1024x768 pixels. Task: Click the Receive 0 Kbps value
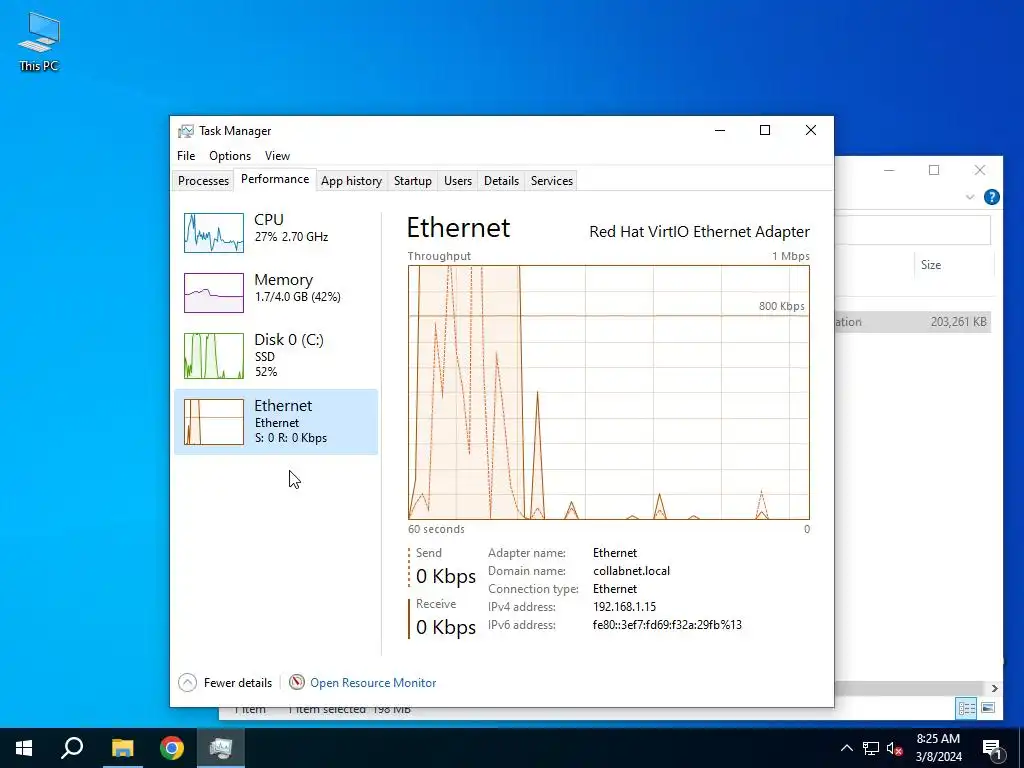click(446, 627)
